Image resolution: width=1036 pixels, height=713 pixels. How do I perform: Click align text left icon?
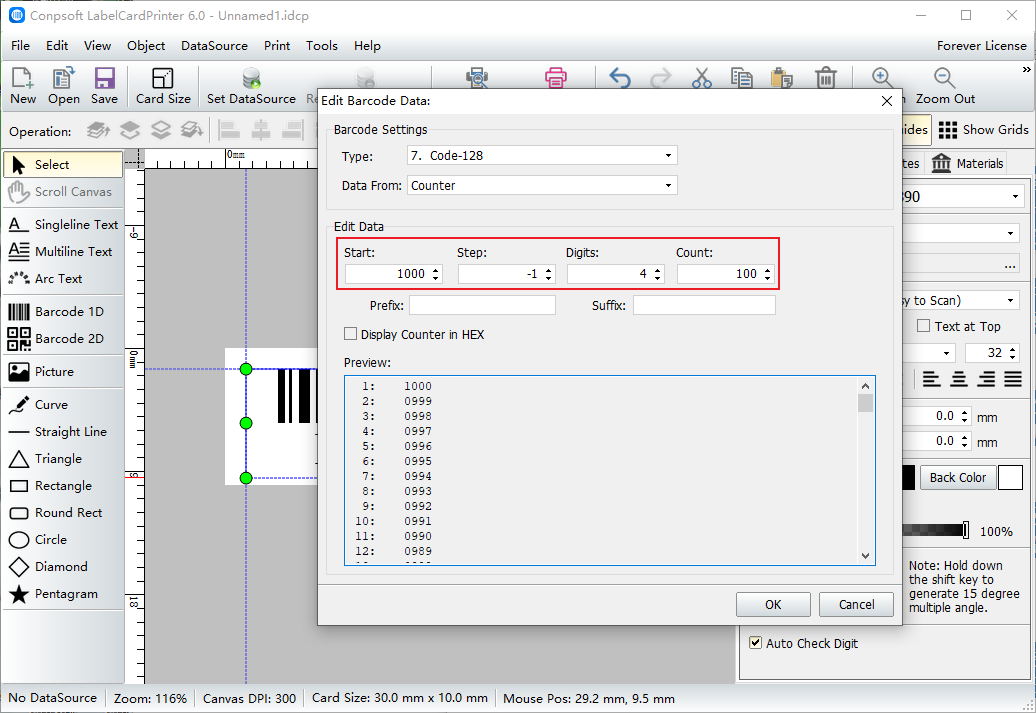[932, 379]
